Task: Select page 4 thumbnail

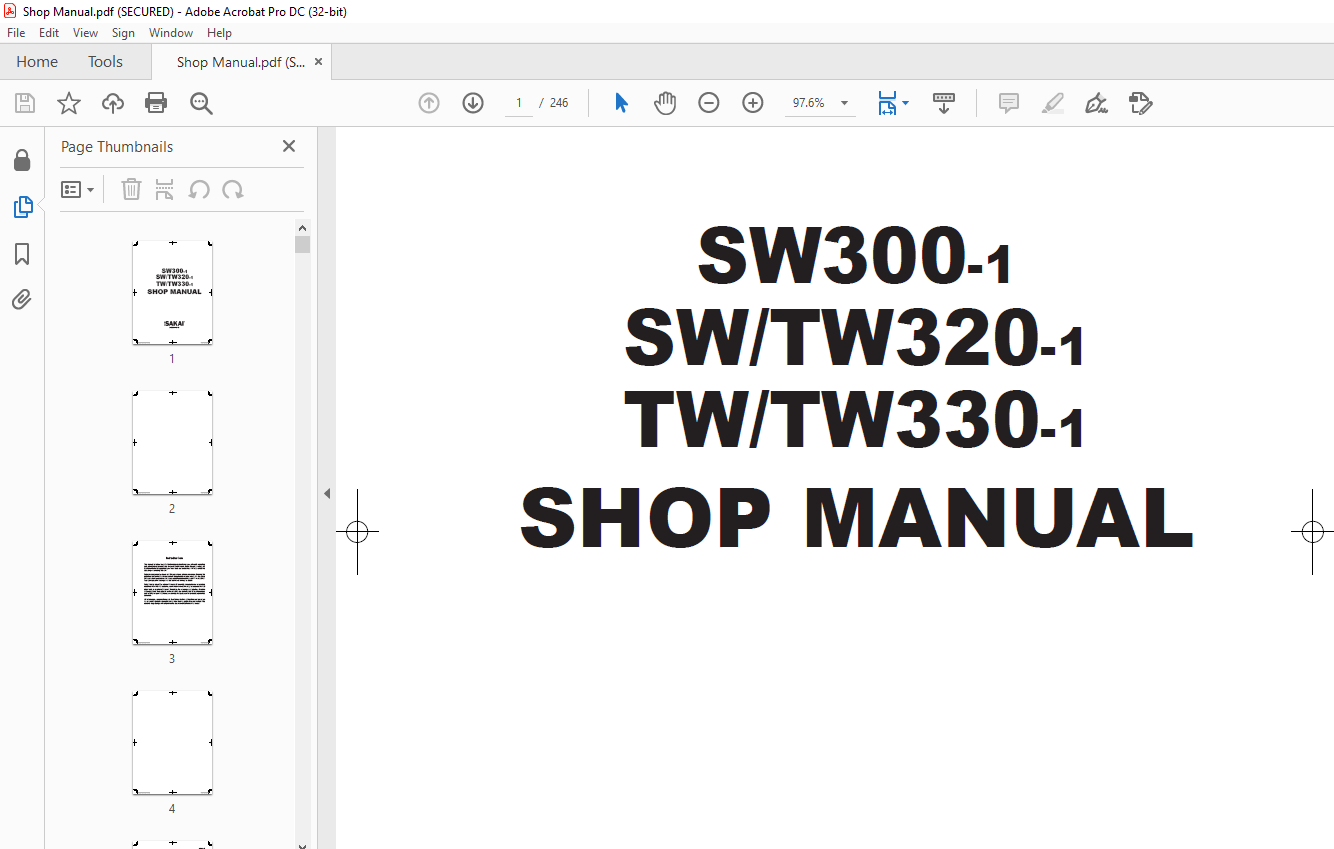Action: pos(172,743)
